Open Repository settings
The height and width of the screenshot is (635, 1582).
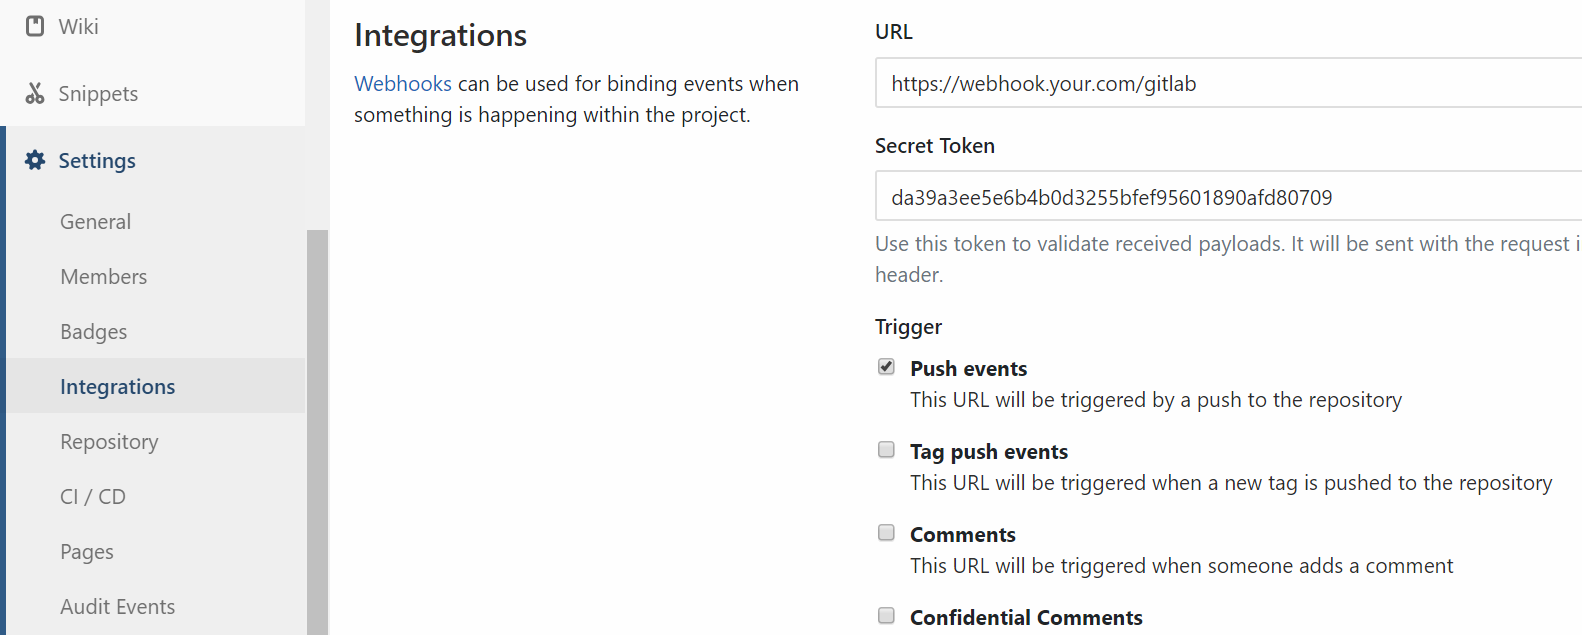click(x=109, y=442)
